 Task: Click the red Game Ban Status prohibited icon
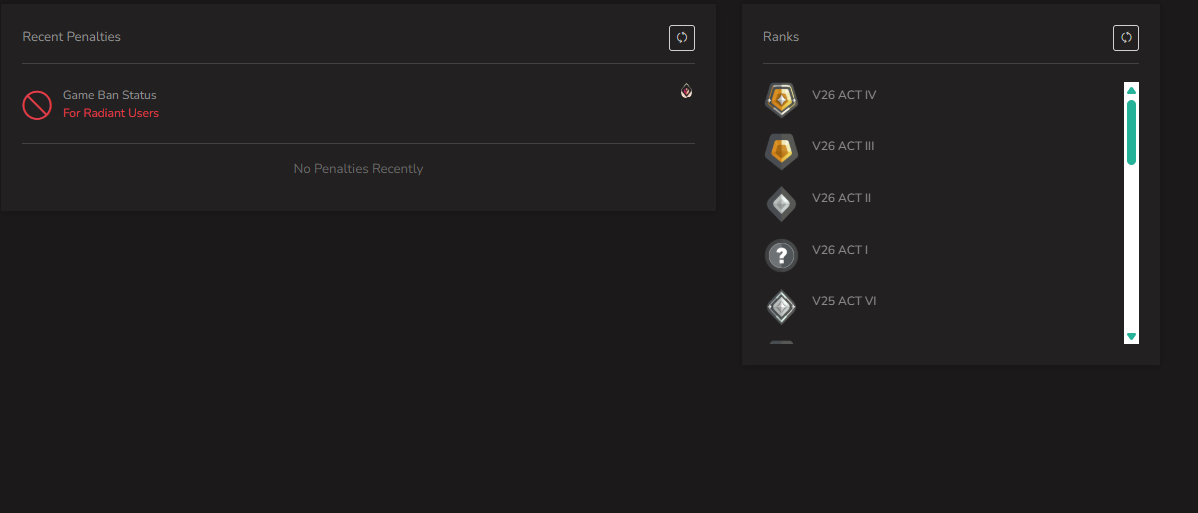pos(37,105)
